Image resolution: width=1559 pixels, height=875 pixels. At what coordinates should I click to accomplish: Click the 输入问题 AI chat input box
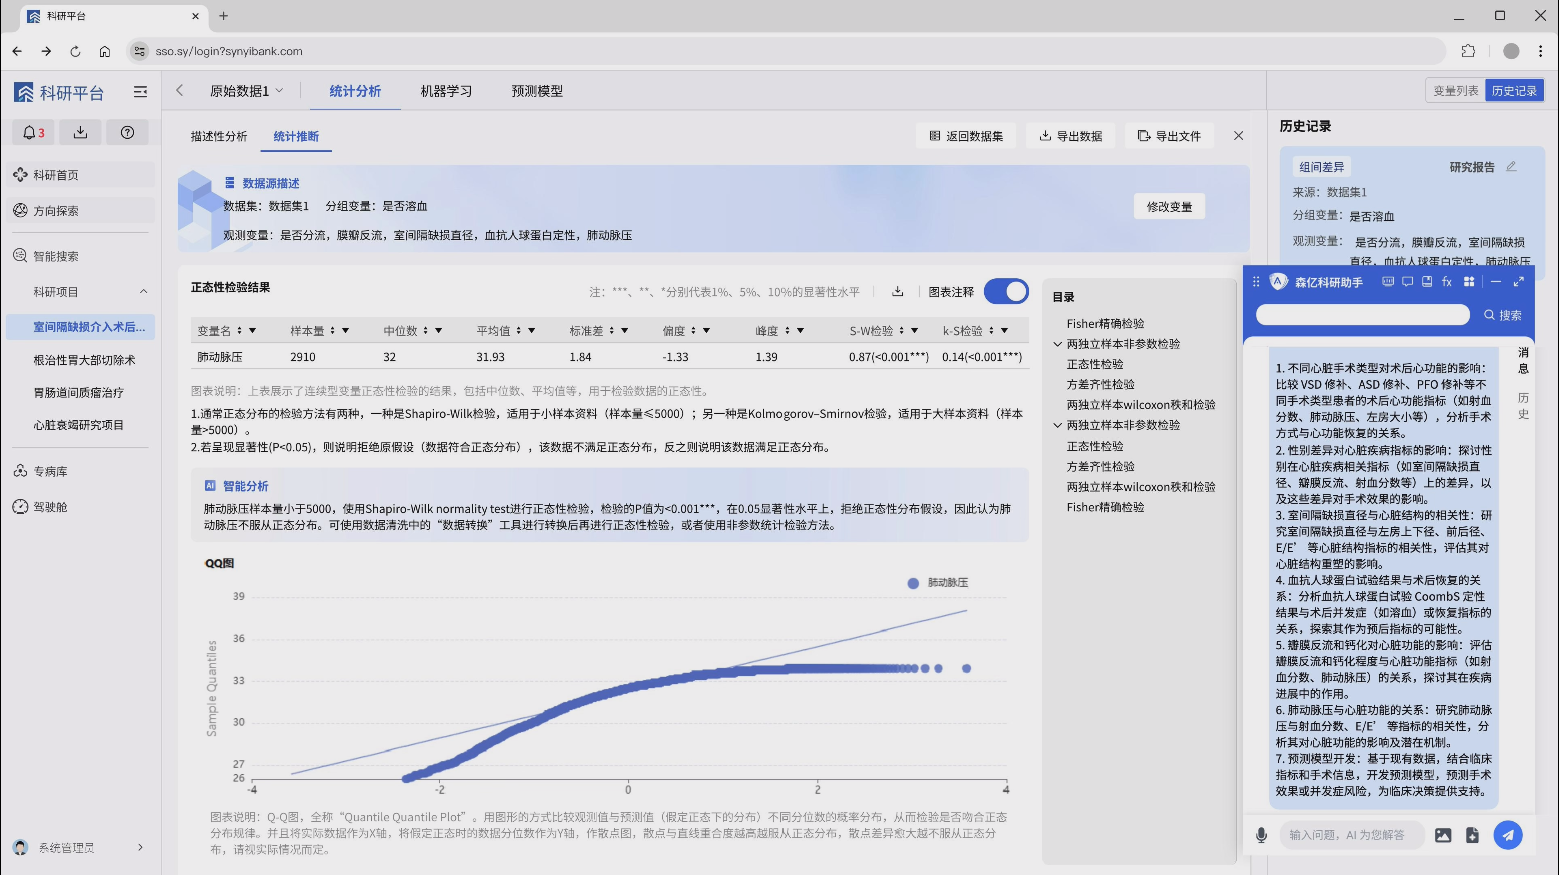(x=1352, y=835)
